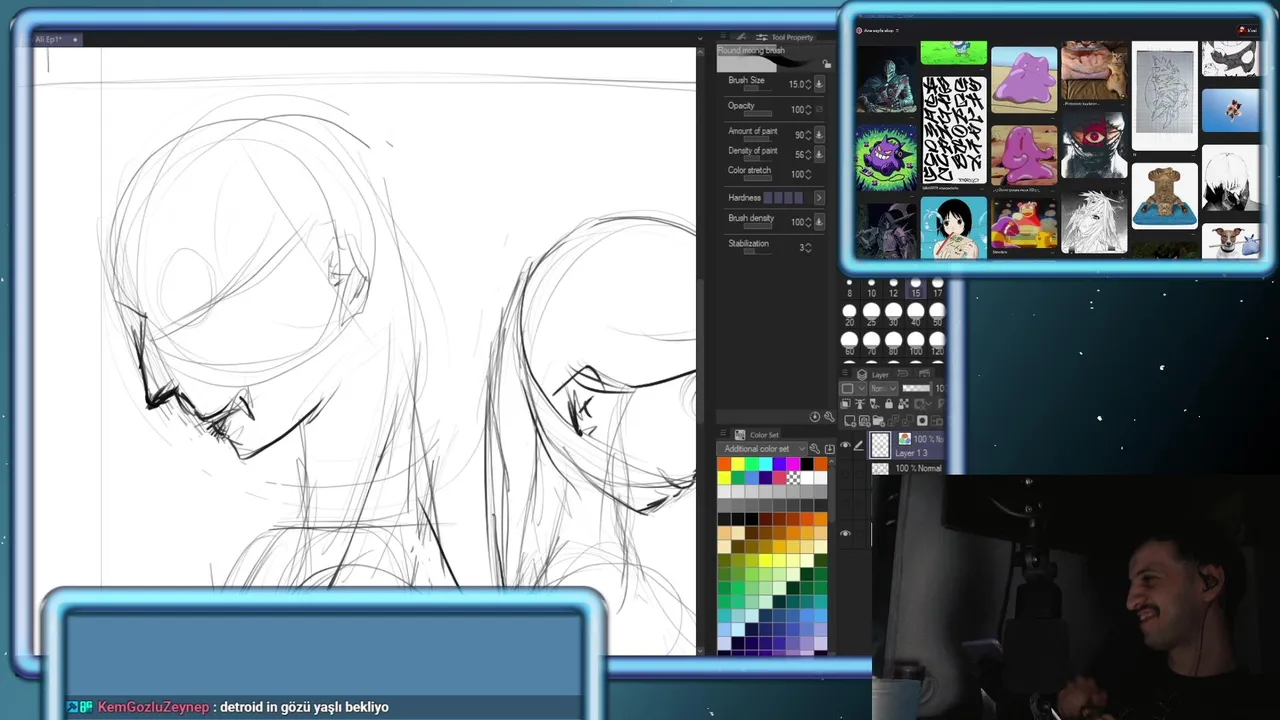Select brush size preset 70
The height and width of the screenshot is (720, 1280).
point(872,344)
